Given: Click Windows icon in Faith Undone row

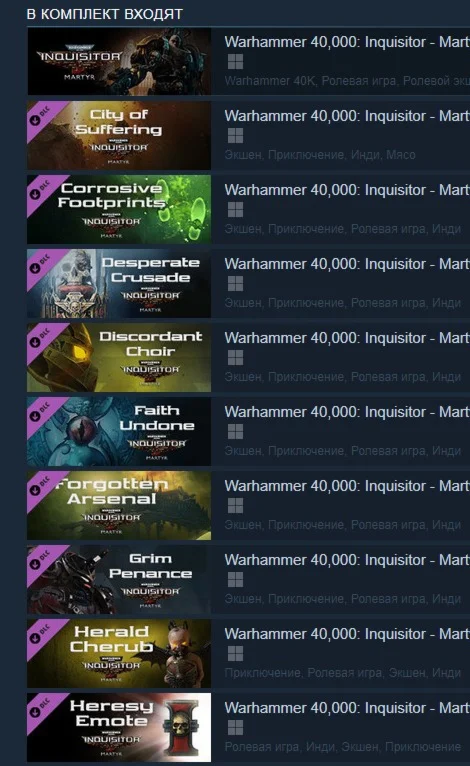Looking at the screenshot, I should [235, 432].
